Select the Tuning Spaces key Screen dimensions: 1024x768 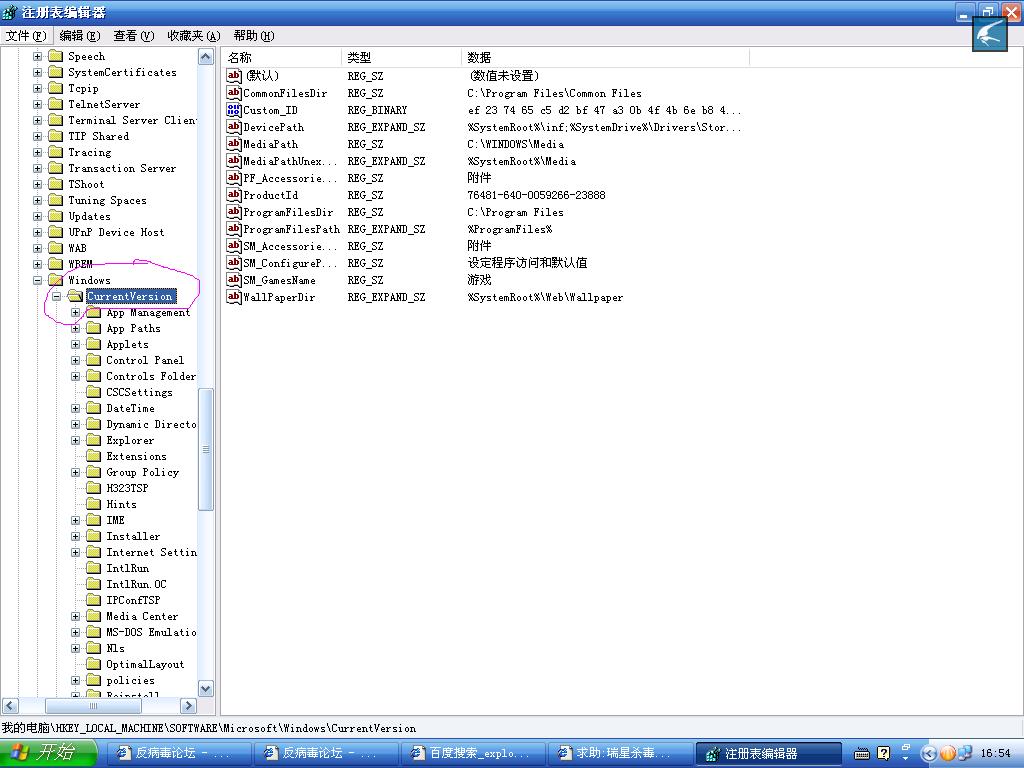107,200
